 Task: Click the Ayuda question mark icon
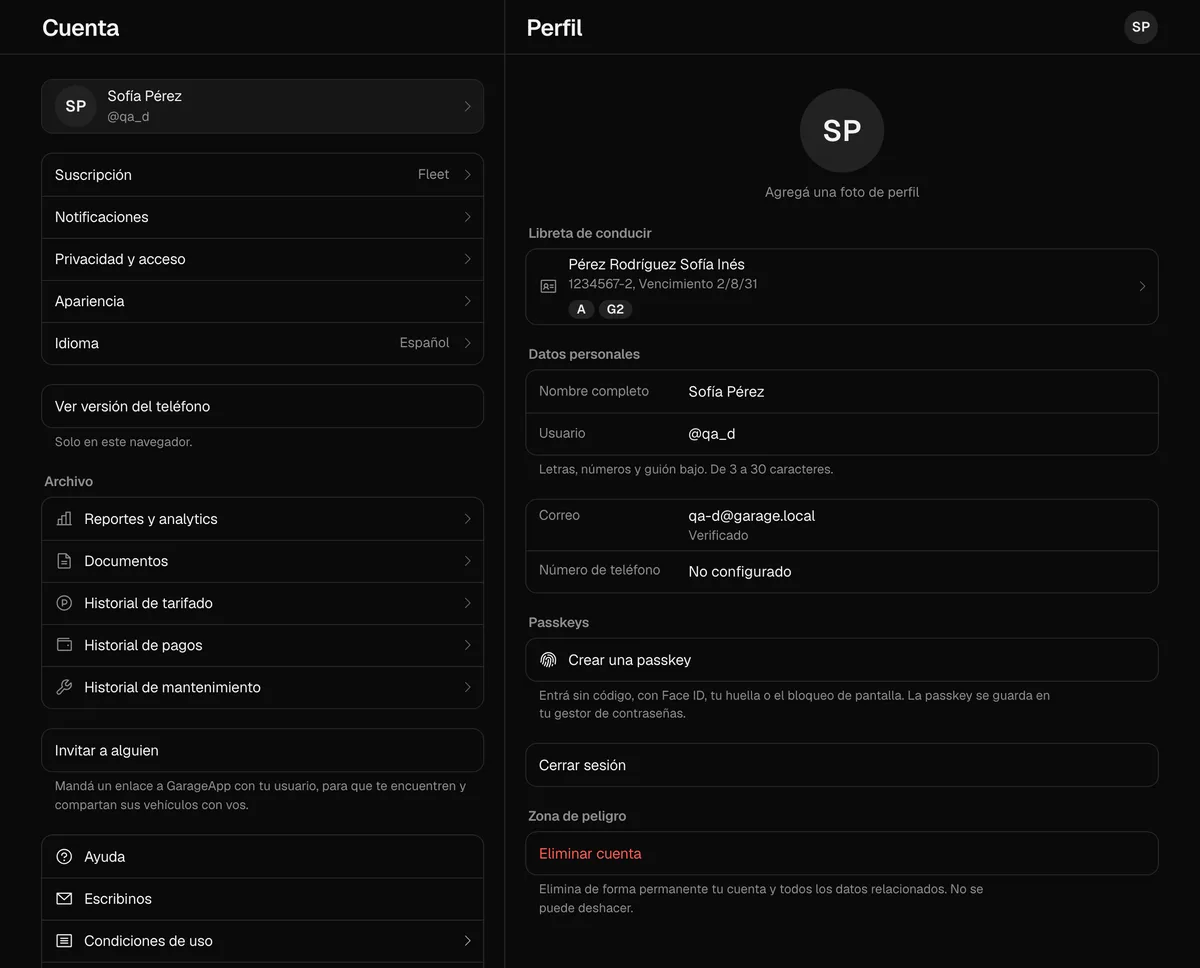(x=64, y=857)
